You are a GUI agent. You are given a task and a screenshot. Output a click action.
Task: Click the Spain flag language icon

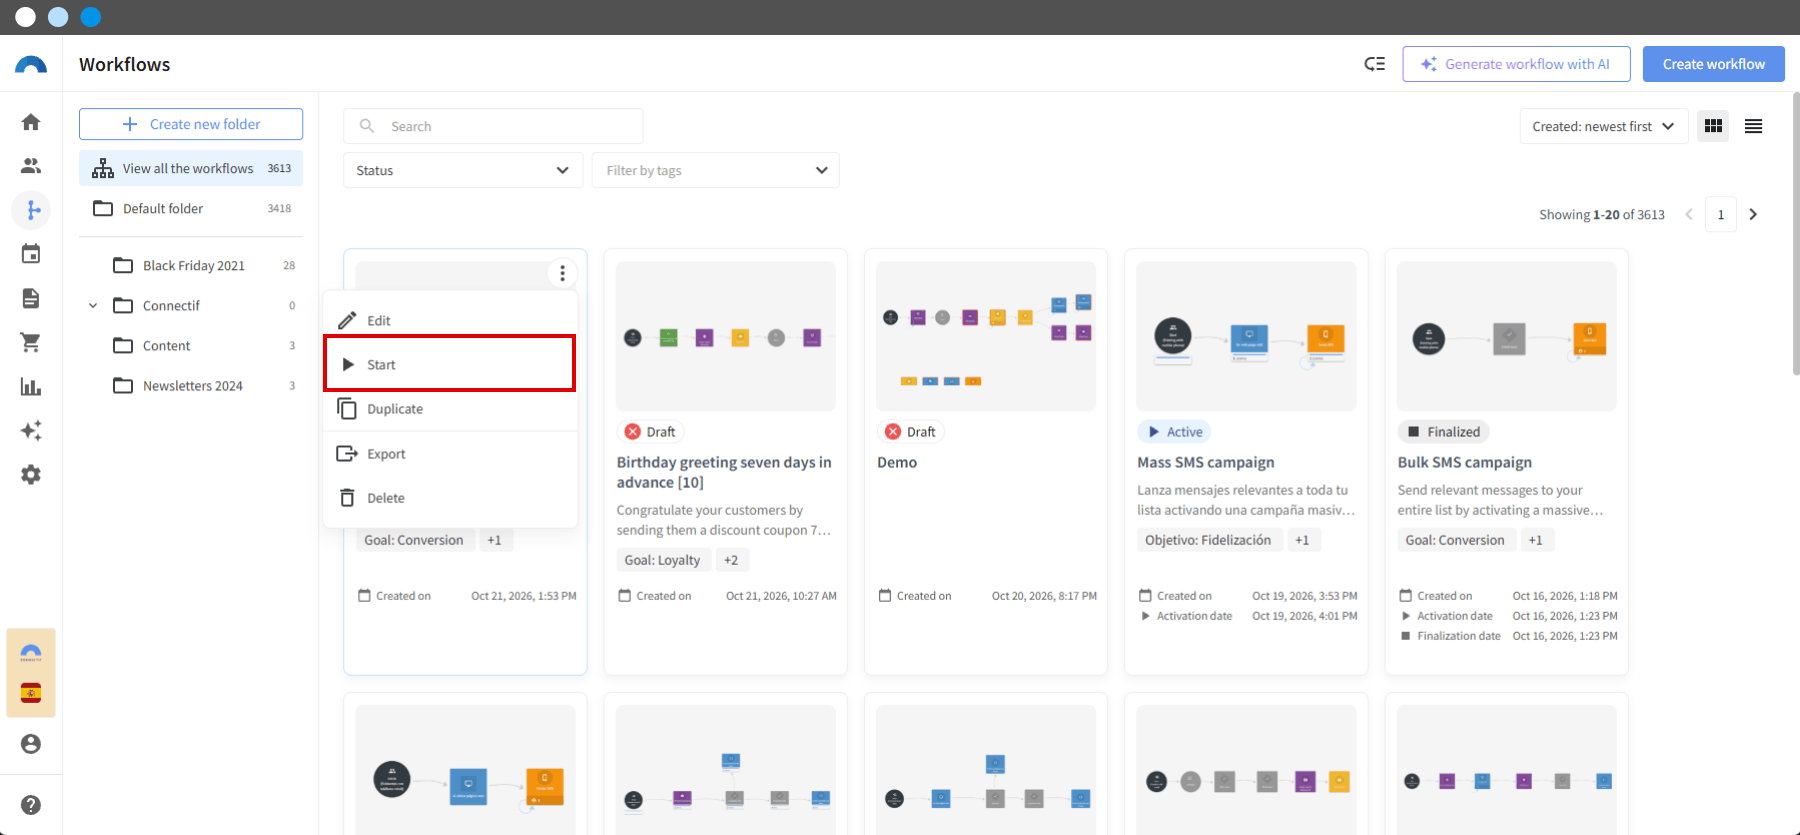point(31,693)
